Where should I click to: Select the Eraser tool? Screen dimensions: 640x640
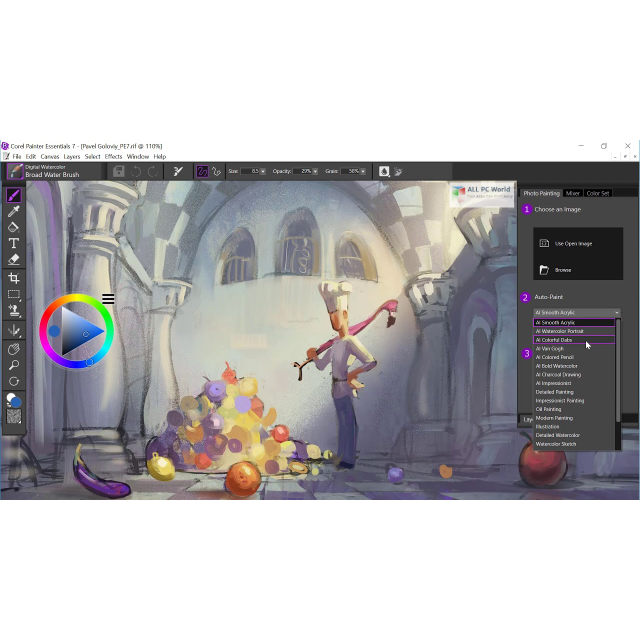pyautogui.click(x=14, y=259)
